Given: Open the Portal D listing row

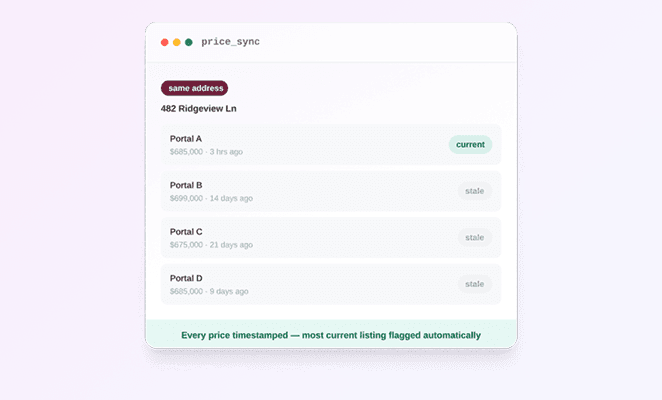Looking at the screenshot, I should click(x=331, y=284).
